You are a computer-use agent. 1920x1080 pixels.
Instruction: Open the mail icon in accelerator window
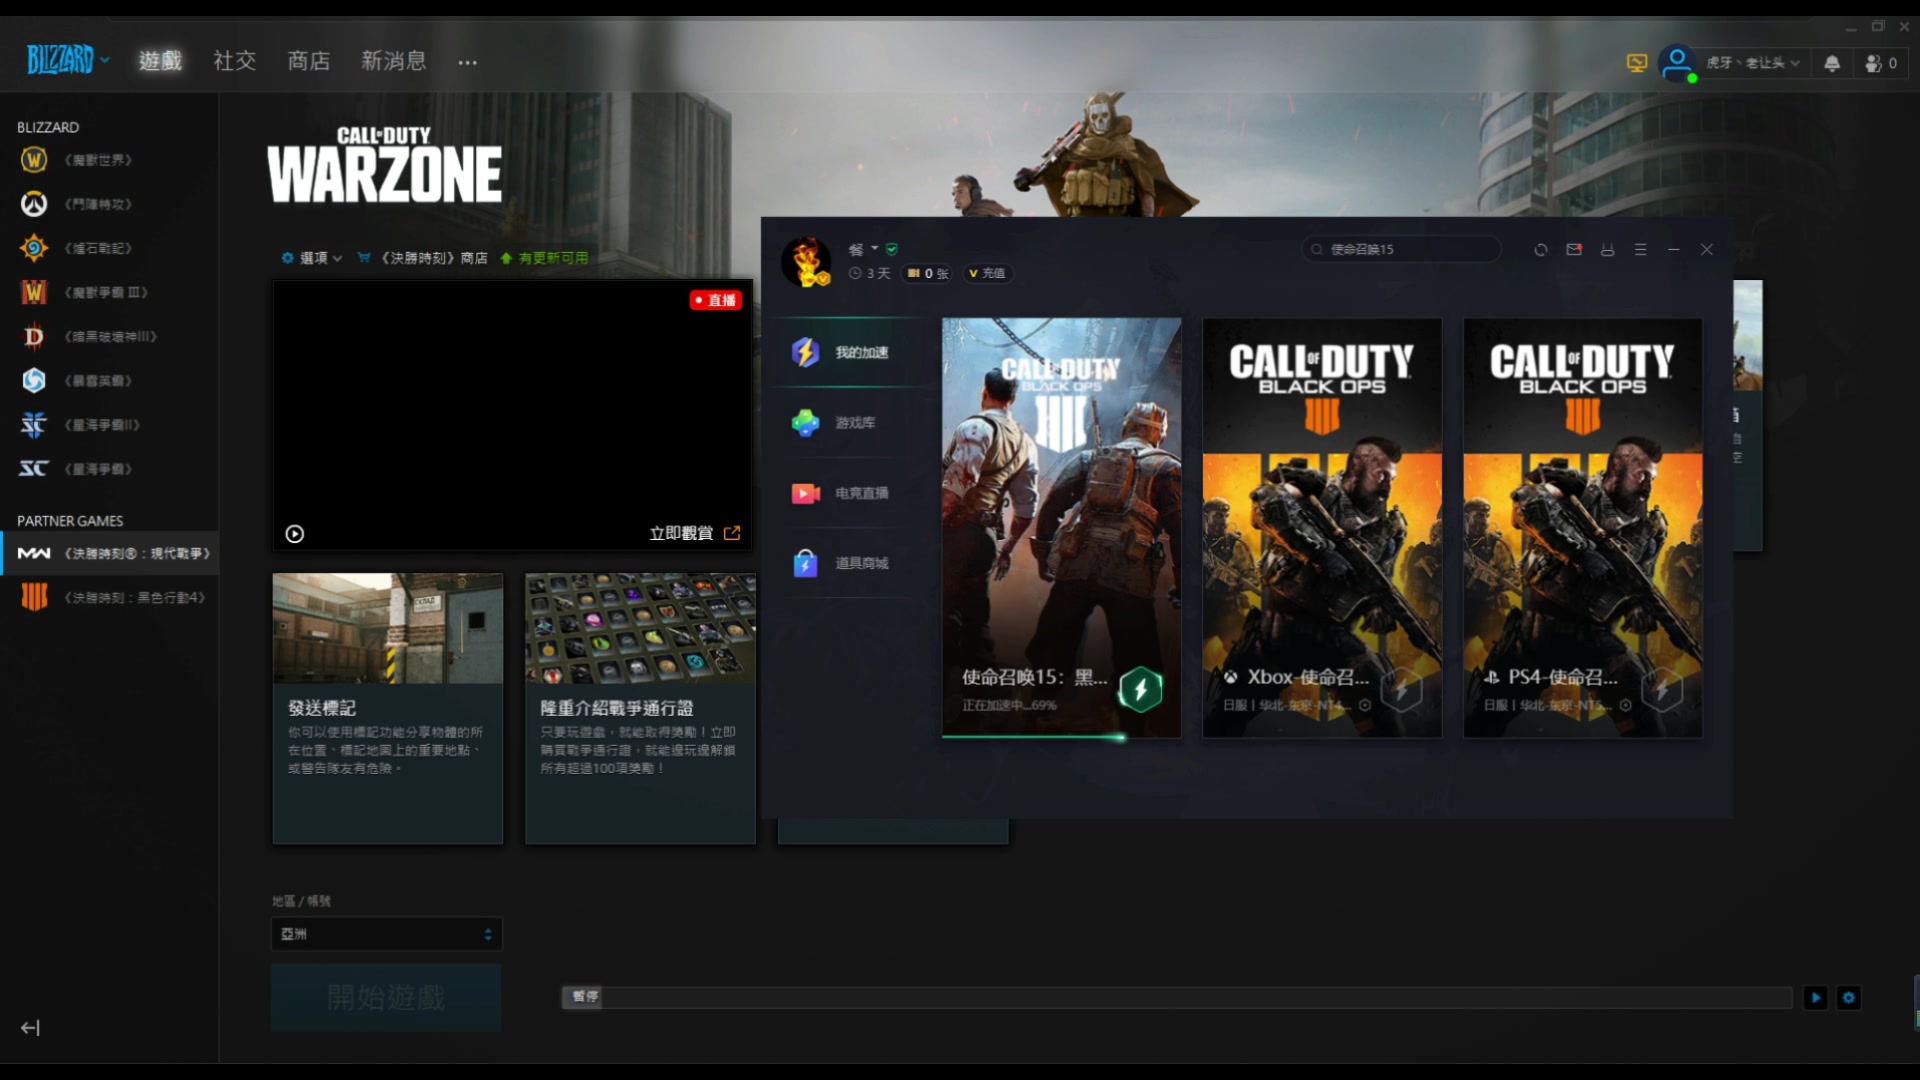[x=1574, y=250]
